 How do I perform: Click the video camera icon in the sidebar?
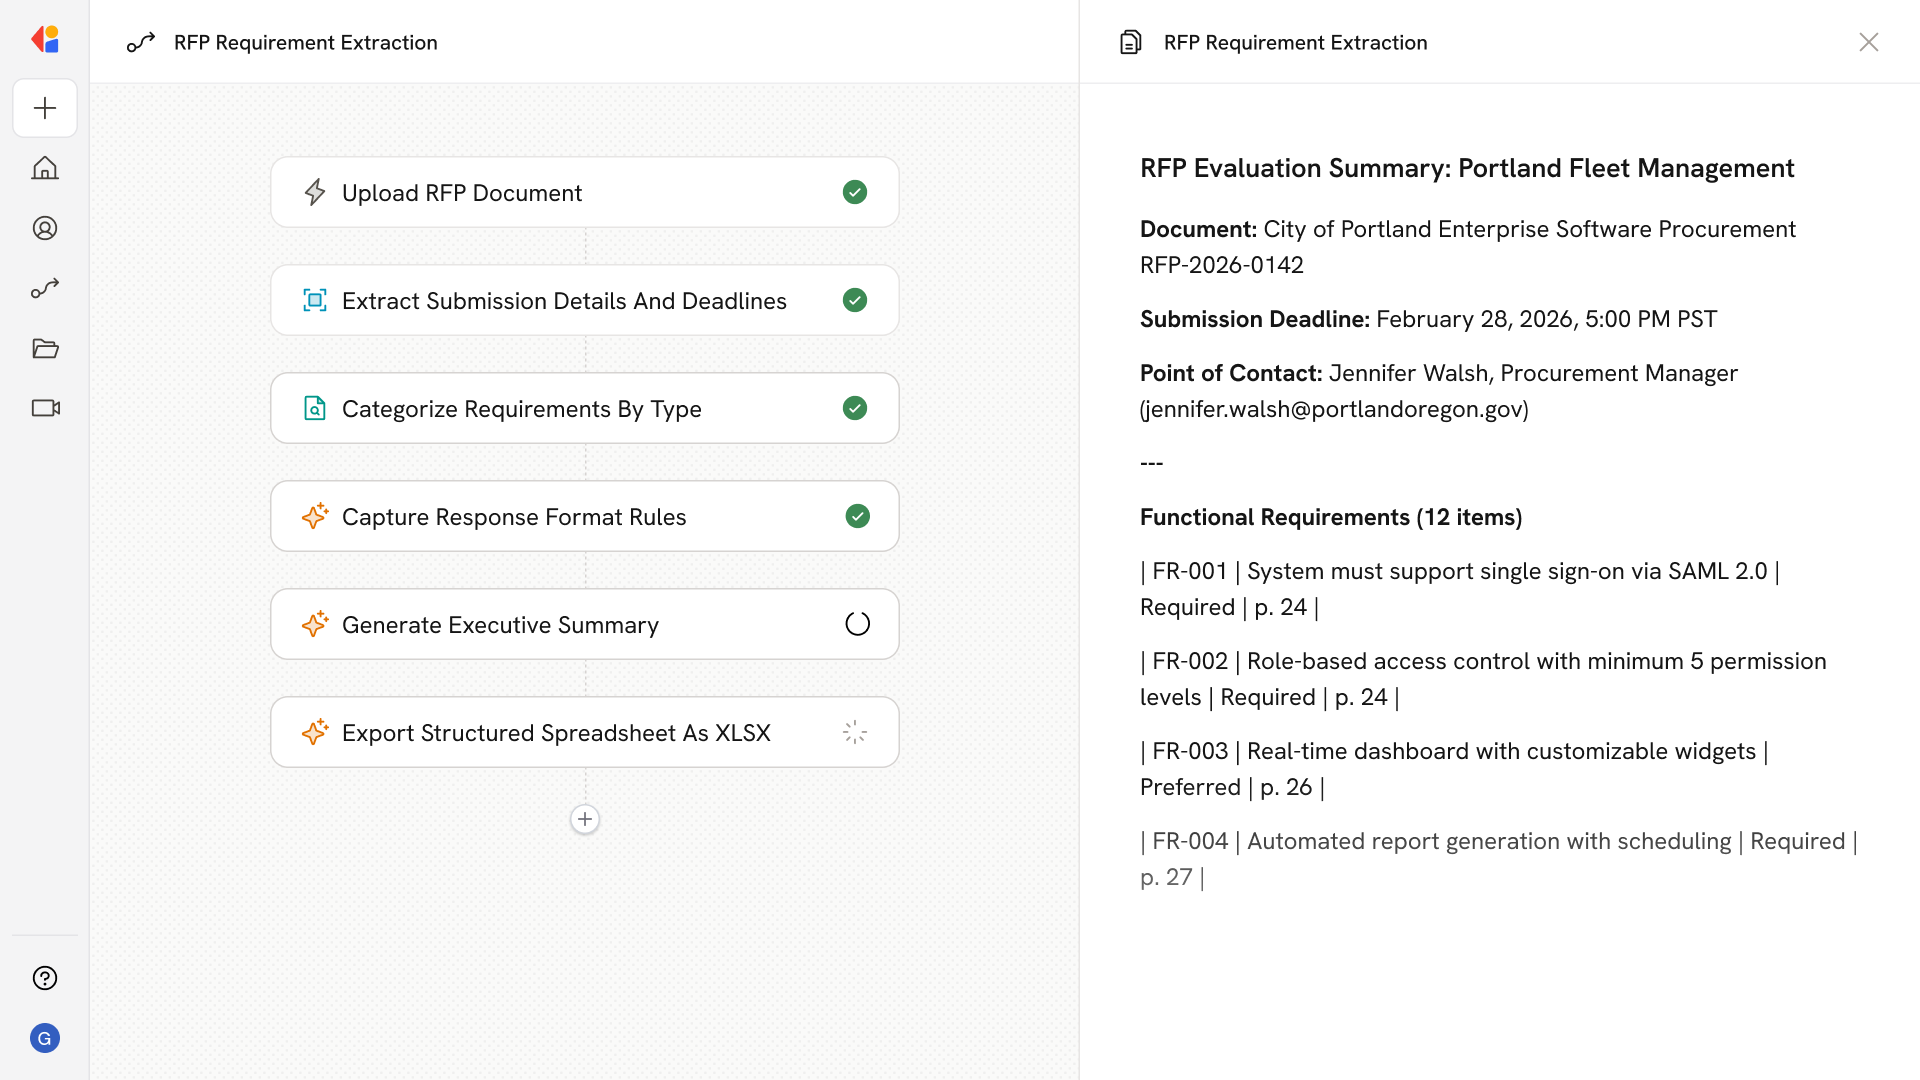click(x=45, y=408)
